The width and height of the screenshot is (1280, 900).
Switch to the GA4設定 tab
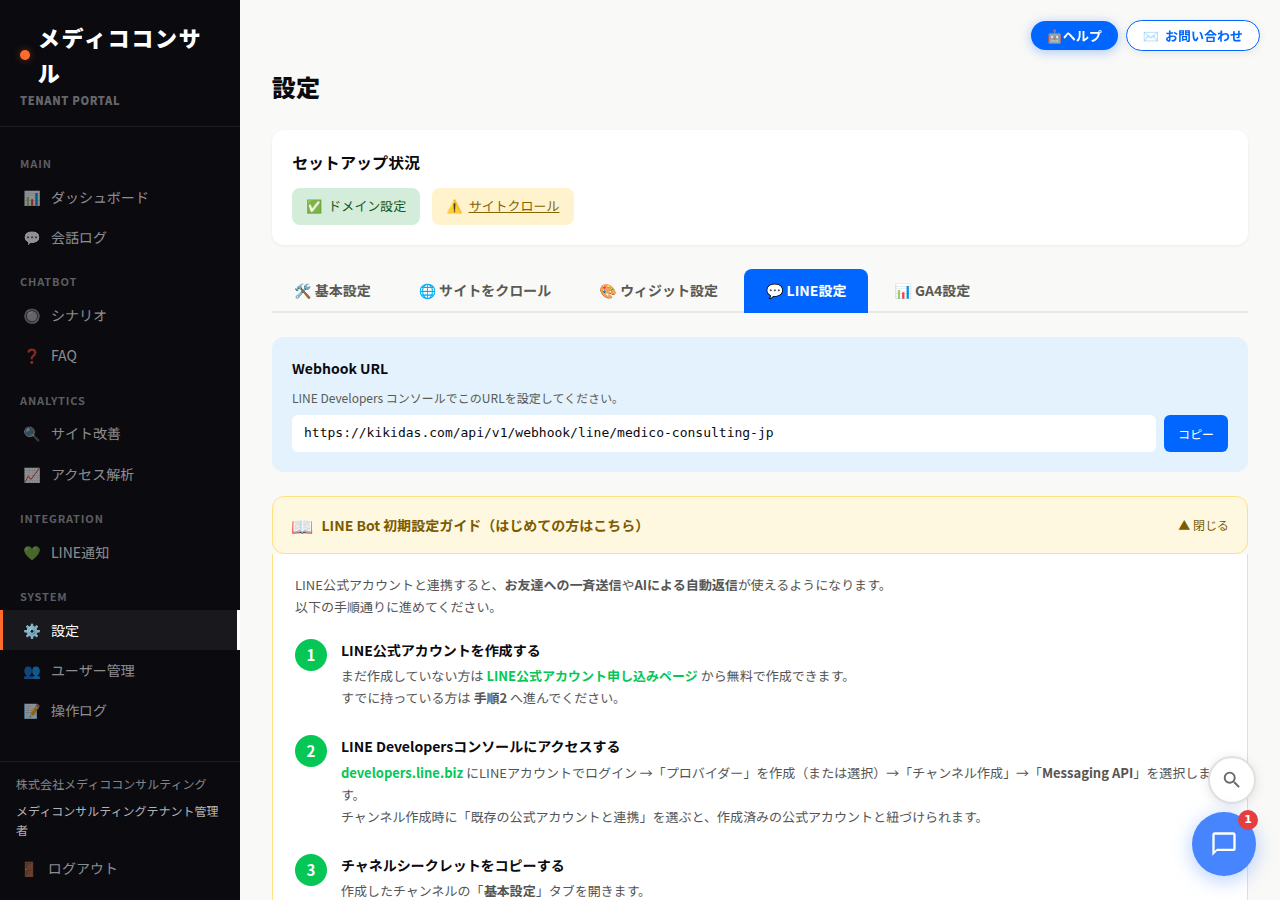932,291
